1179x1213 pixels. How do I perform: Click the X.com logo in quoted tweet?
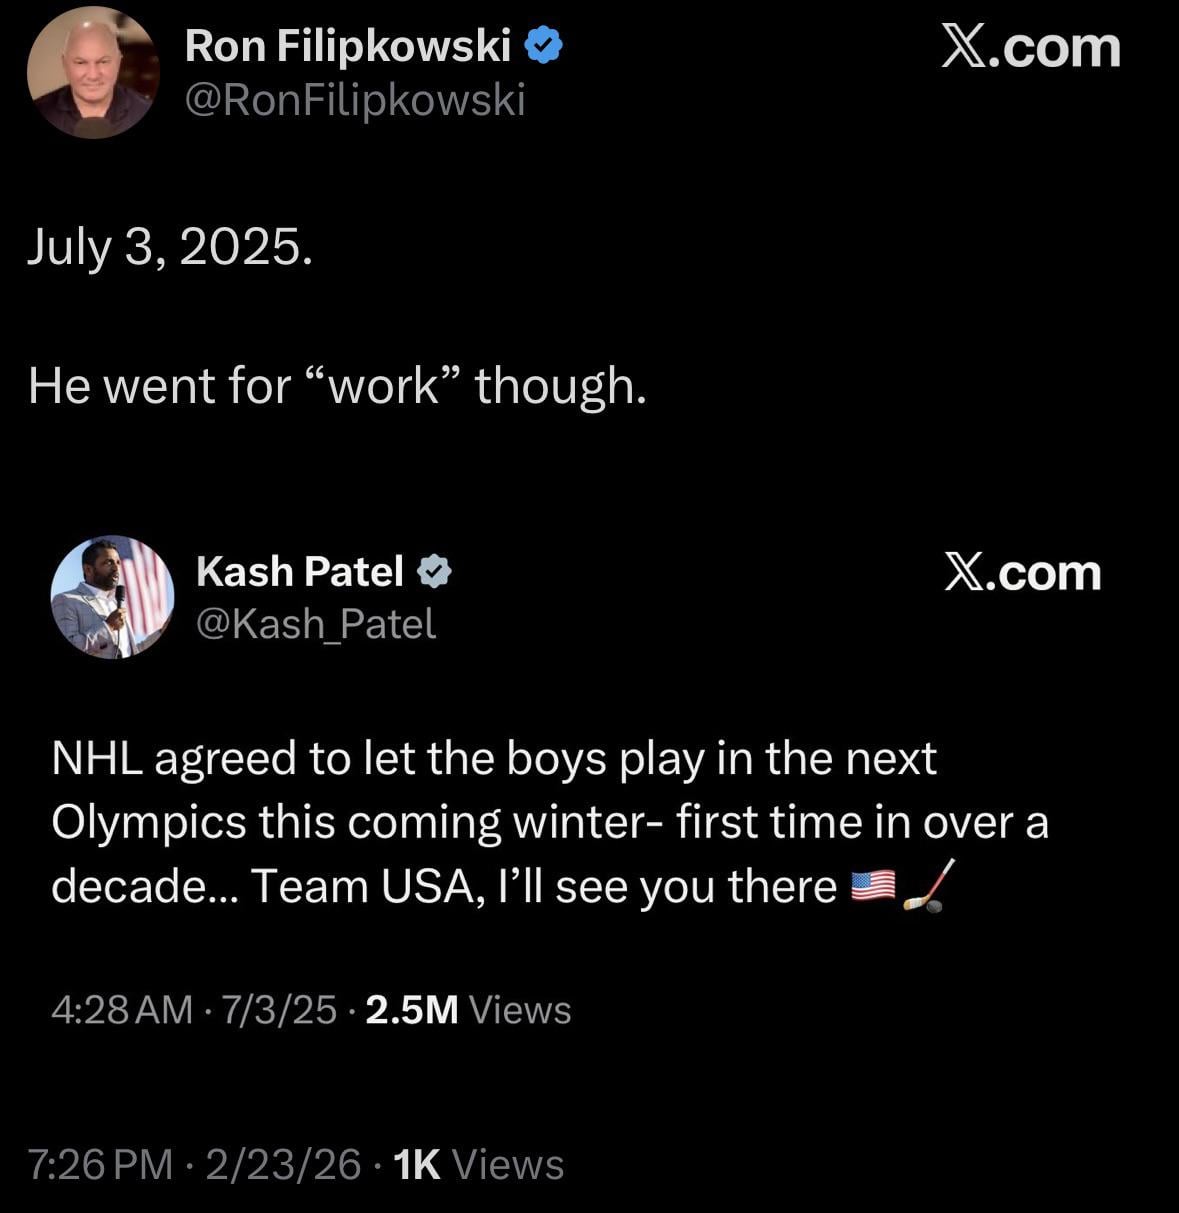click(1022, 573)
